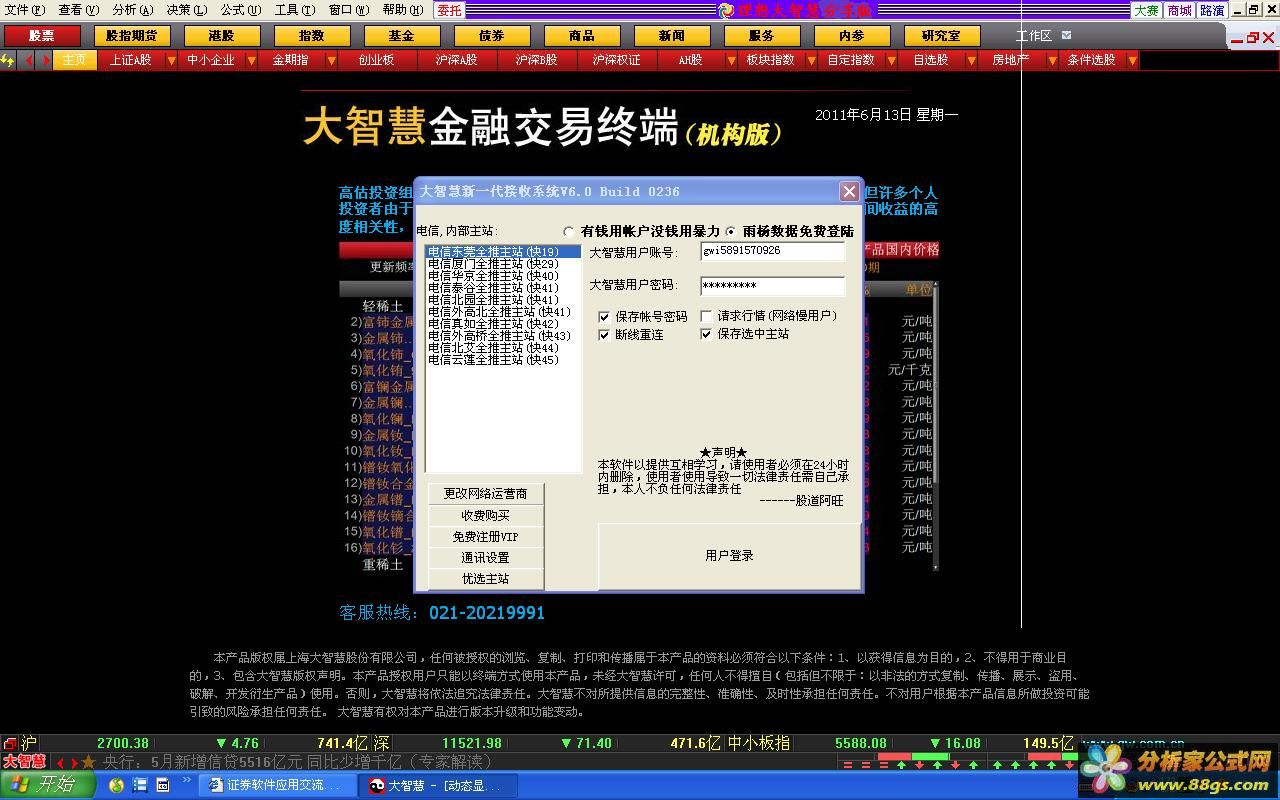1280x800 pixels.
Task: Select the 主页 sub-tab
Action: (x=75, y=60)
